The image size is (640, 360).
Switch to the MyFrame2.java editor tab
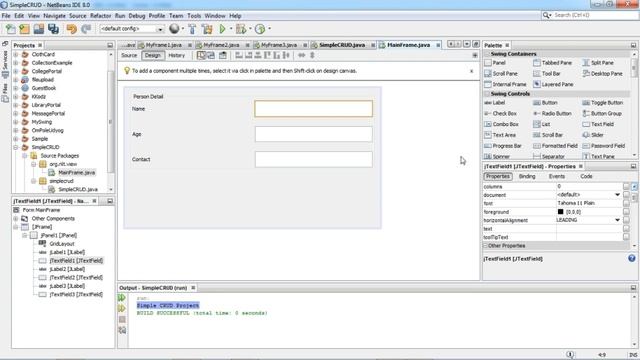221,45
